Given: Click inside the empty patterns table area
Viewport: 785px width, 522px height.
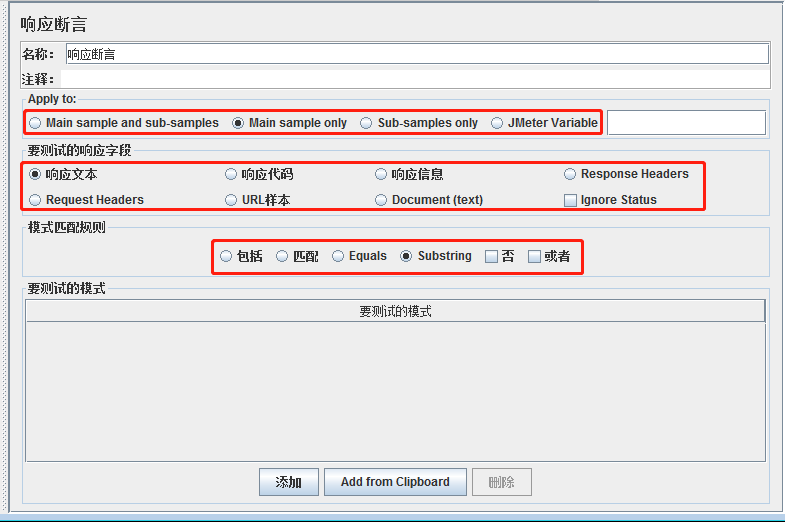Looking at the screenshot, I should coord(396,391).
